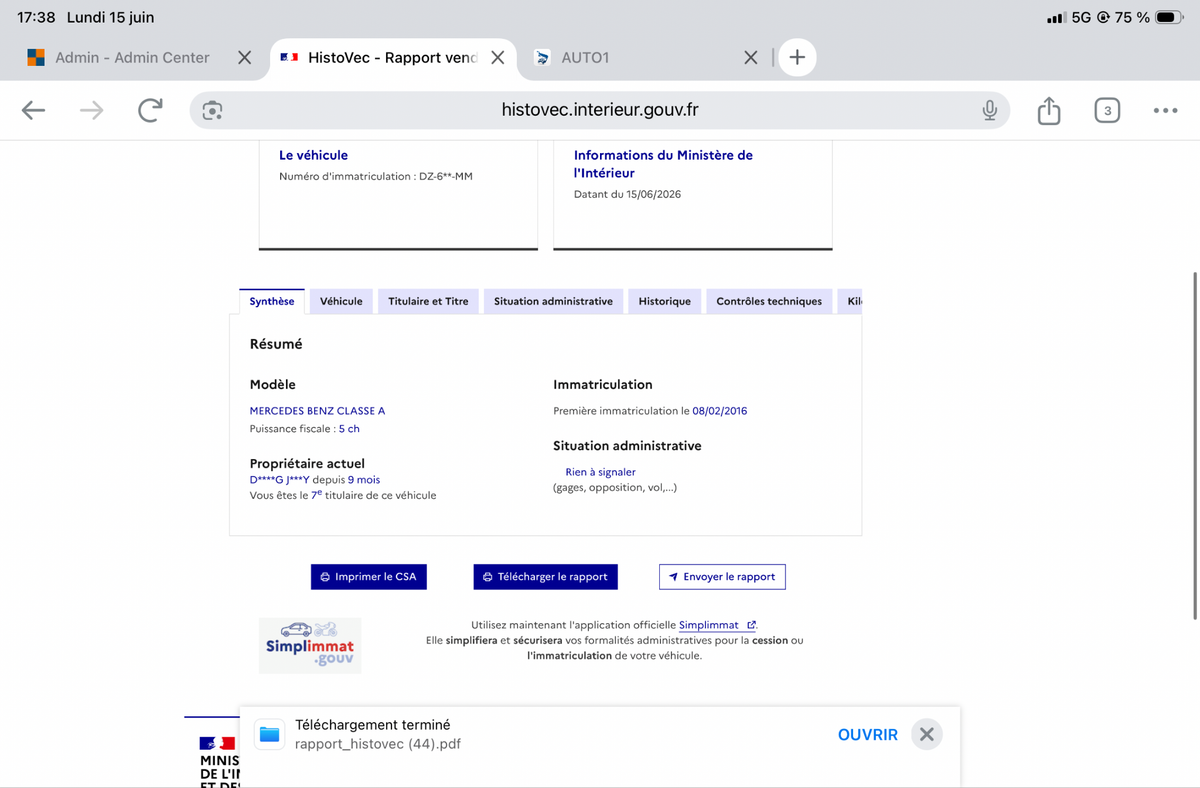Screen dimensions: 1200x788
Task: Click Télécharger le rapport button
Action: point(545,577)
